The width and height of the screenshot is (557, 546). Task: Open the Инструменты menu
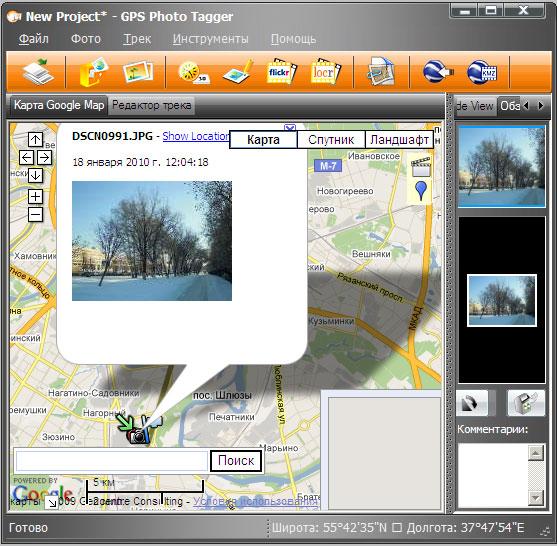pyautogui.click(x=211, y=39)
